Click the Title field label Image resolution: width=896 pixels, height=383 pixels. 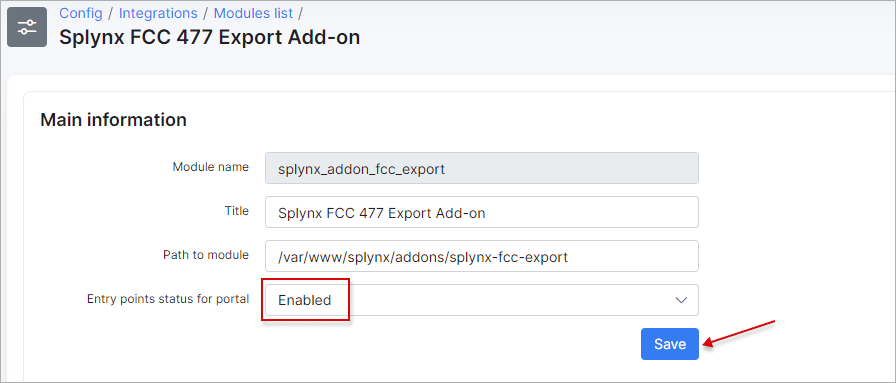237,211
